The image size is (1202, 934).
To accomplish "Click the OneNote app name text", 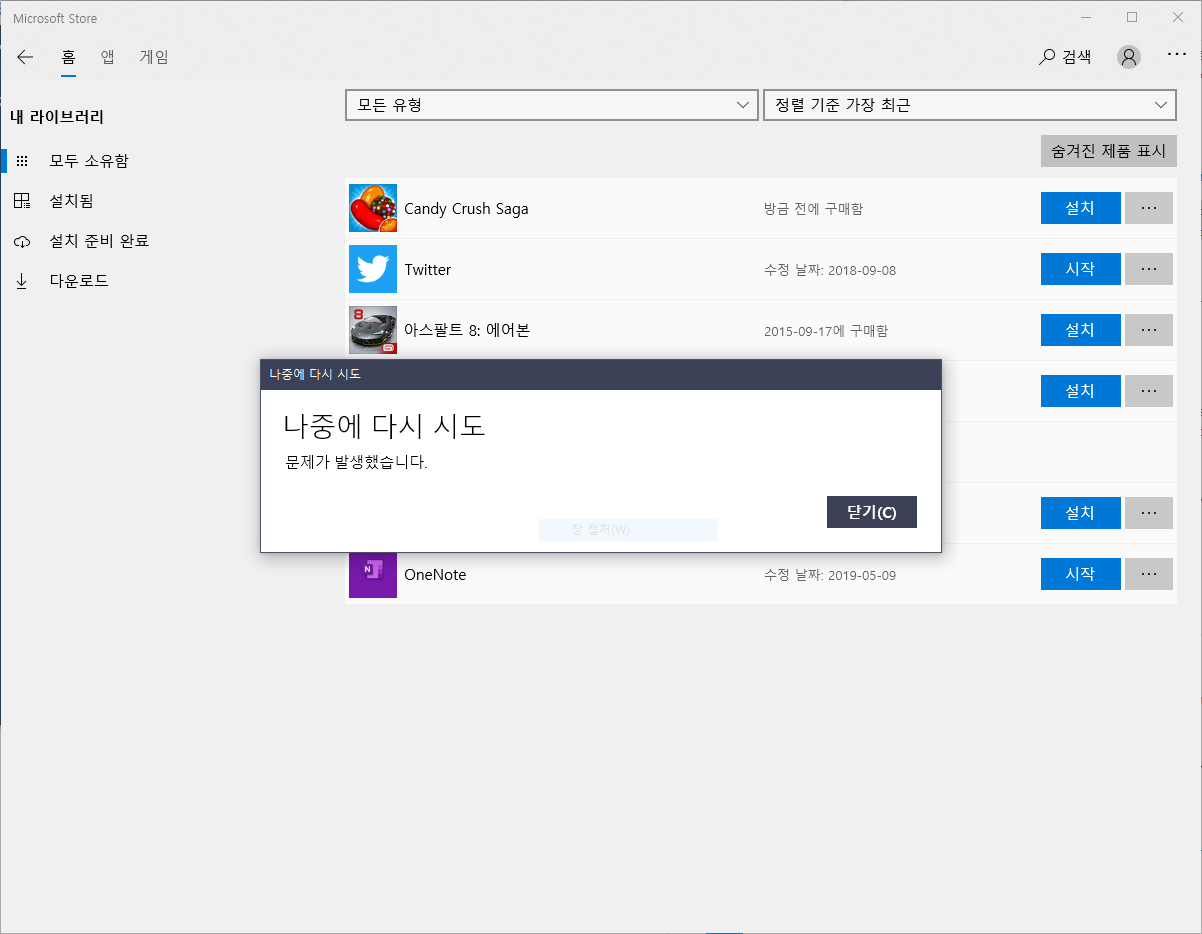I will pyautogui.click(x=435, y=575).
